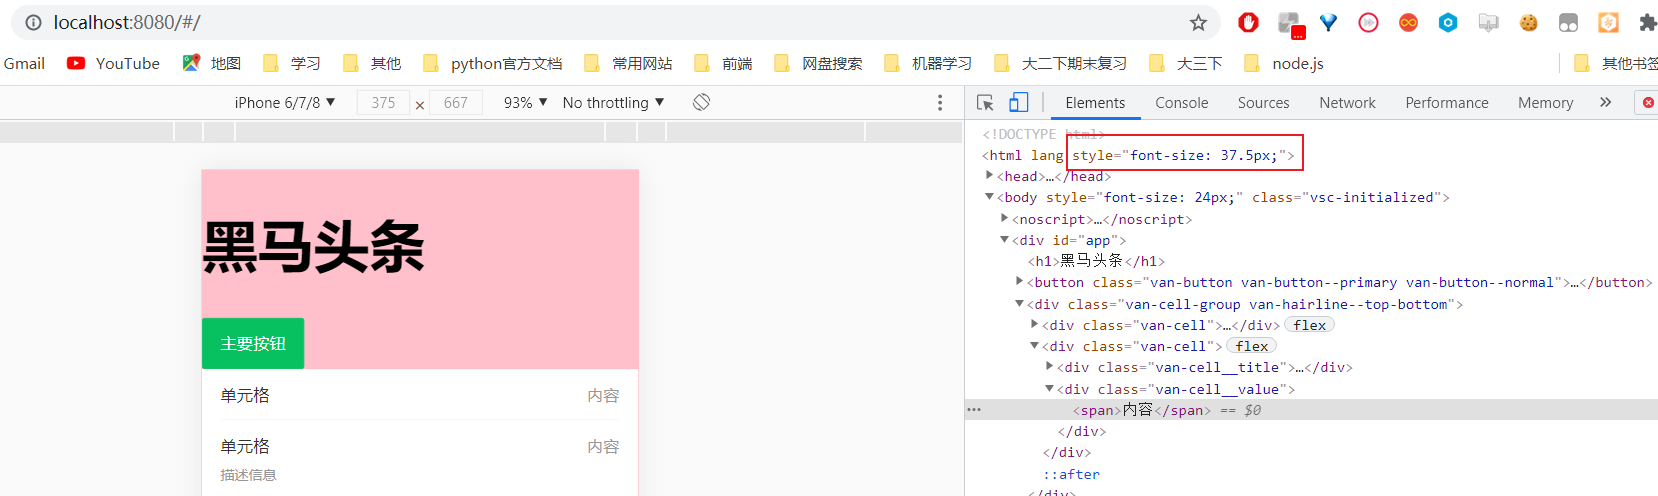The width and height of the screenshot is (1658, 496).
Task: Open the ellipsis actions on selected node
Action: [974, 410]
